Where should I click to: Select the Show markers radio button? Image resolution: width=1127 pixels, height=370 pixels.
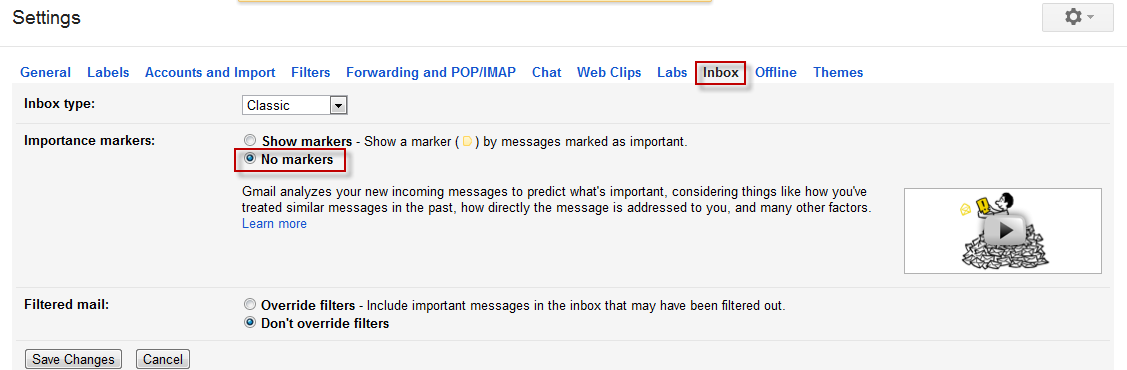(249, 141)
